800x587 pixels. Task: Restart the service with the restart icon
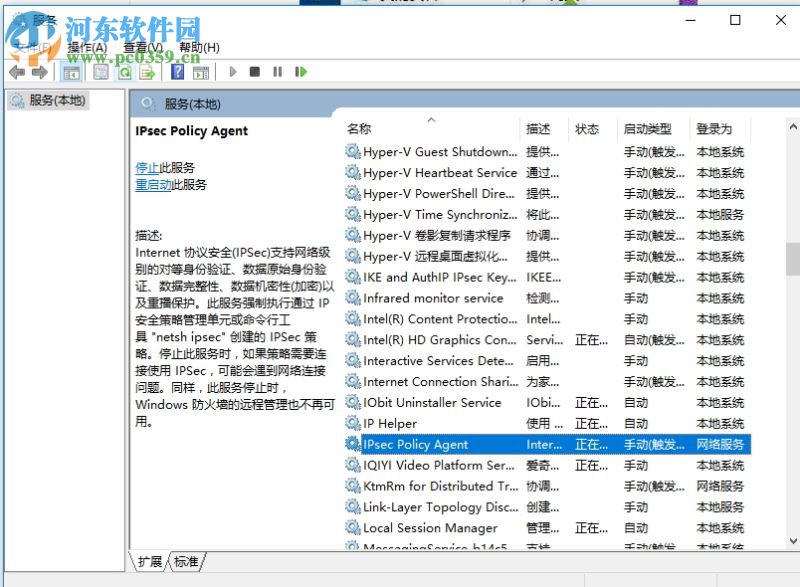tap(301, 72)
